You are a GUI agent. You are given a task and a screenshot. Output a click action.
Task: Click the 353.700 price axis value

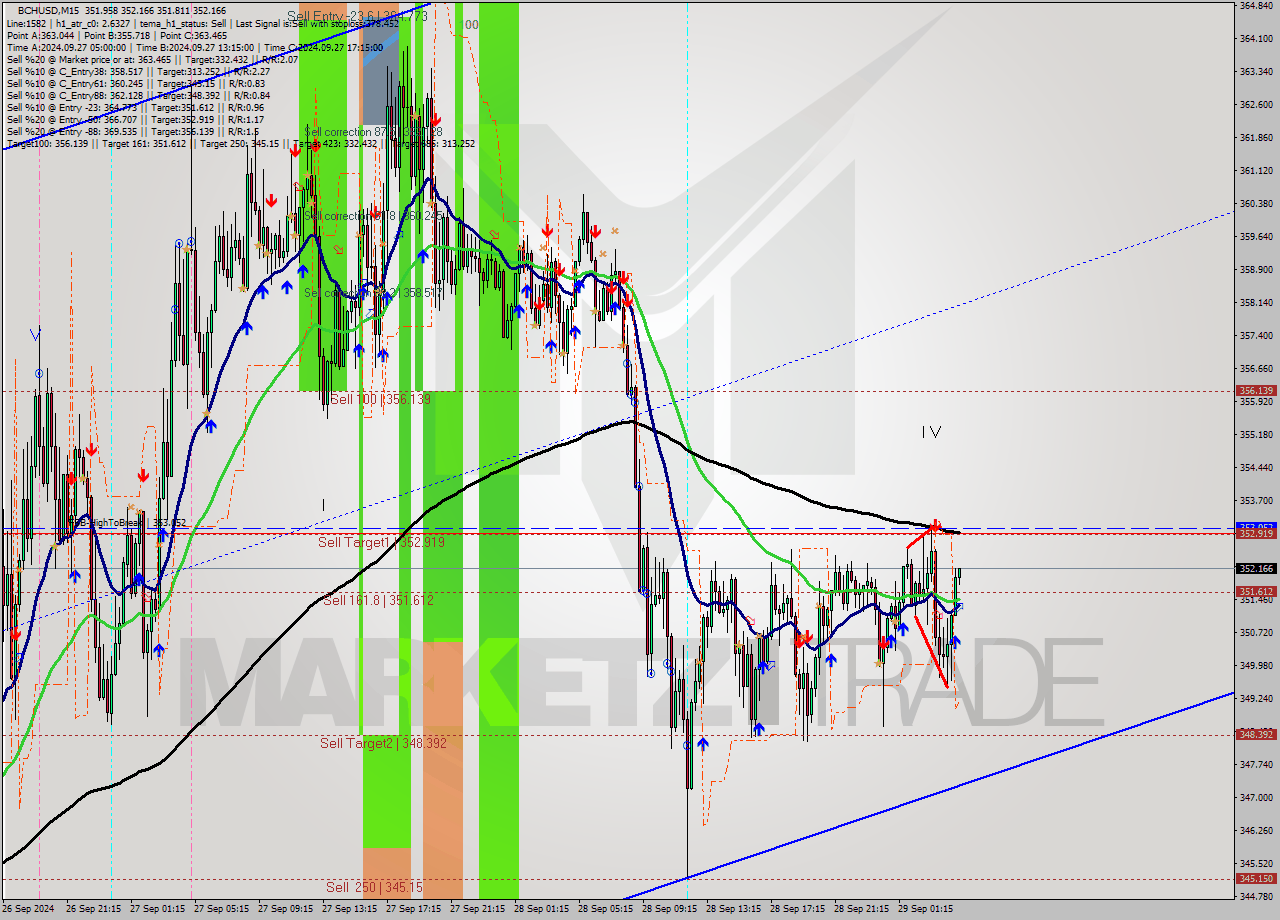(1256, 500)
